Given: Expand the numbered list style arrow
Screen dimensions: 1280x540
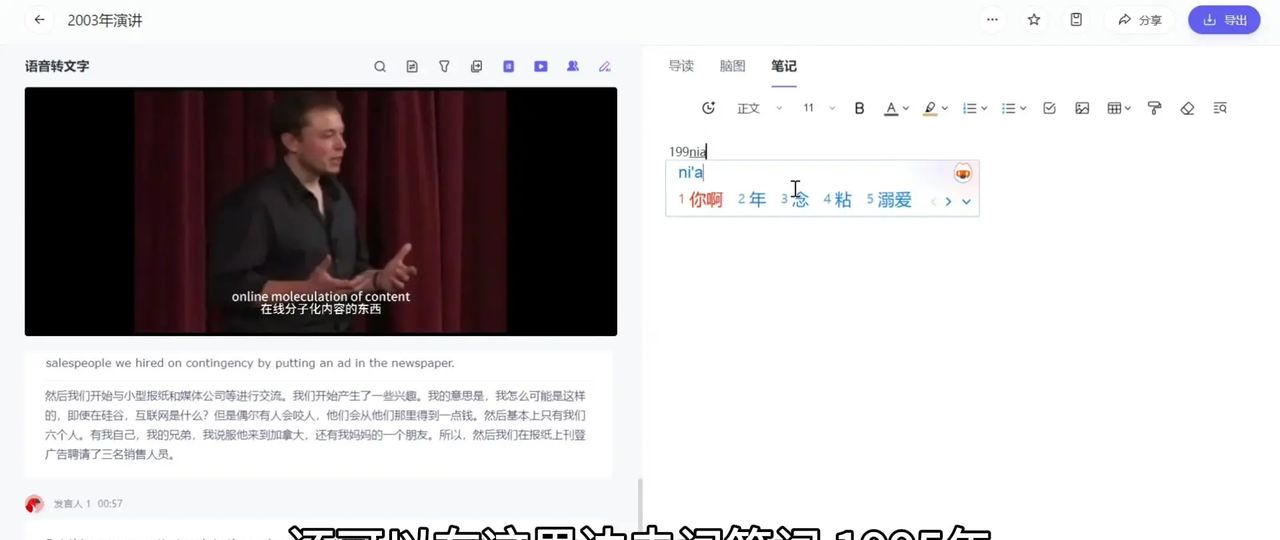Looking at the screenshot, I should pyautogui.click(x=984, y=108).
